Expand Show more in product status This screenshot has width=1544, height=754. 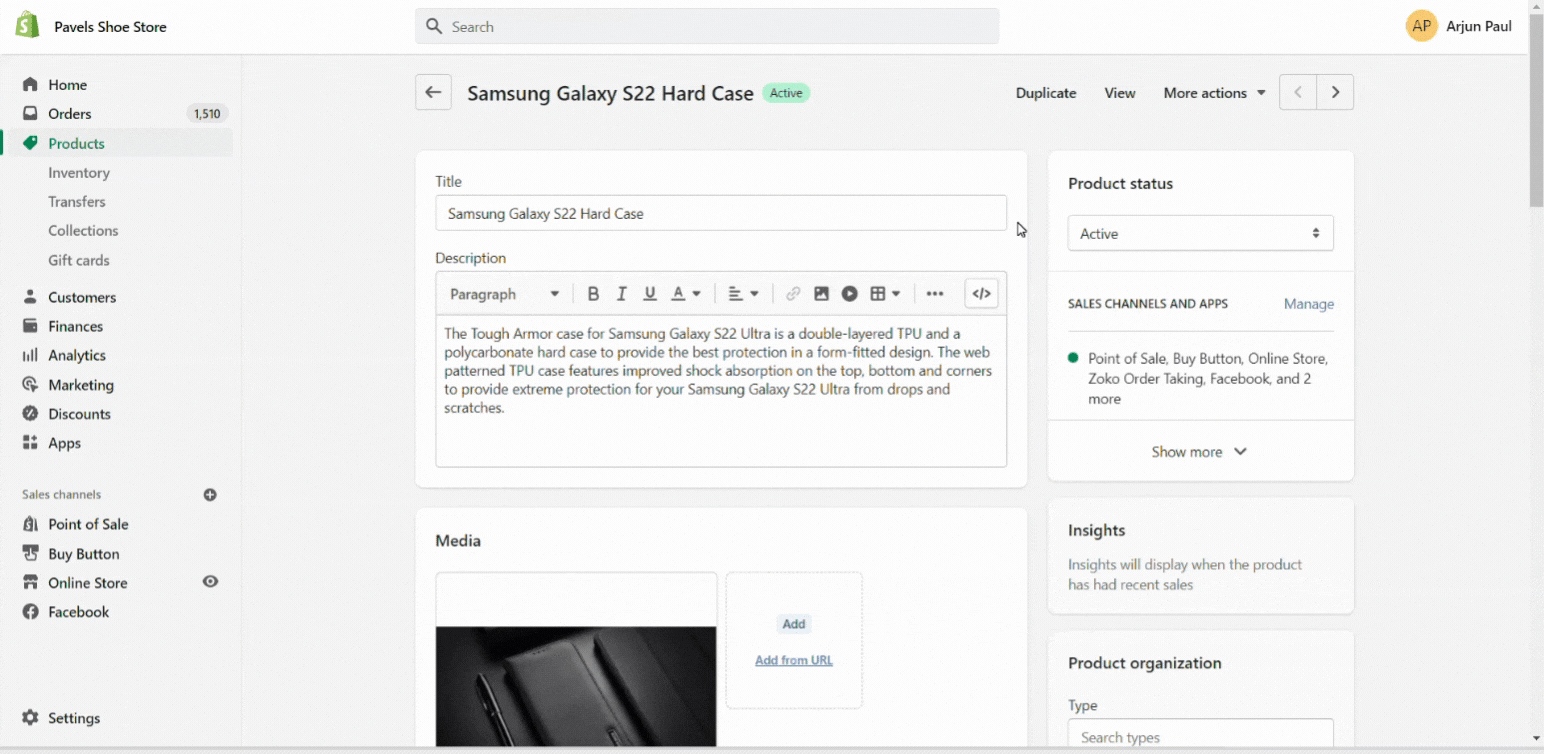tap(1200, 451)
